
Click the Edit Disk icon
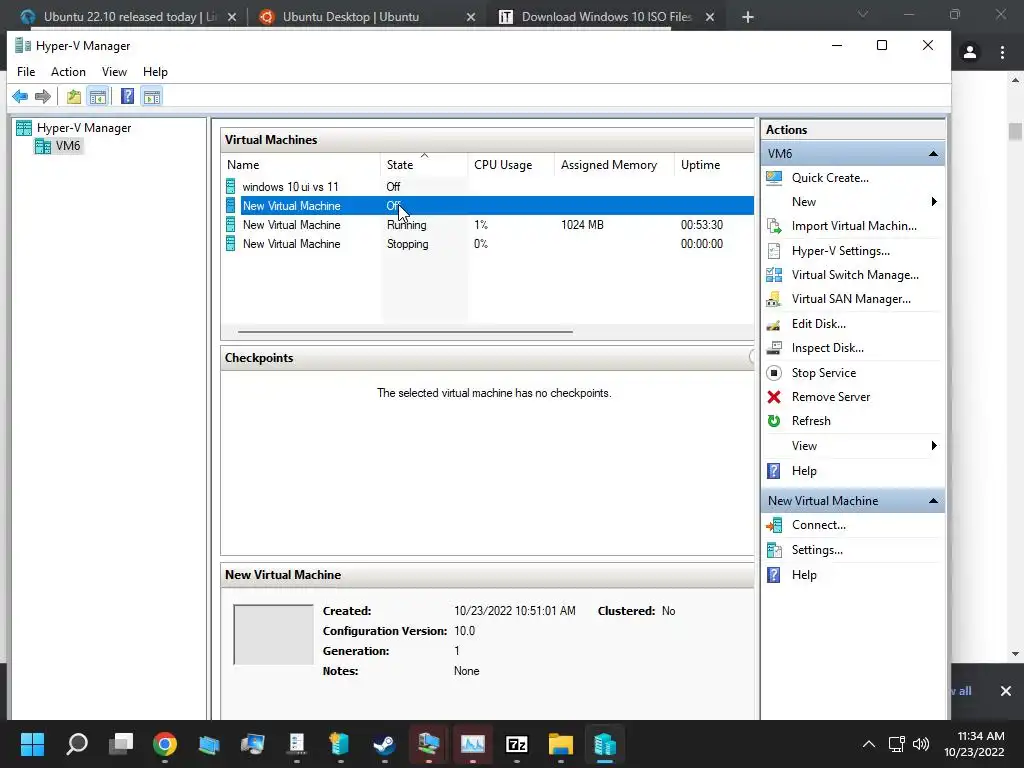click(x=774, y=324)
